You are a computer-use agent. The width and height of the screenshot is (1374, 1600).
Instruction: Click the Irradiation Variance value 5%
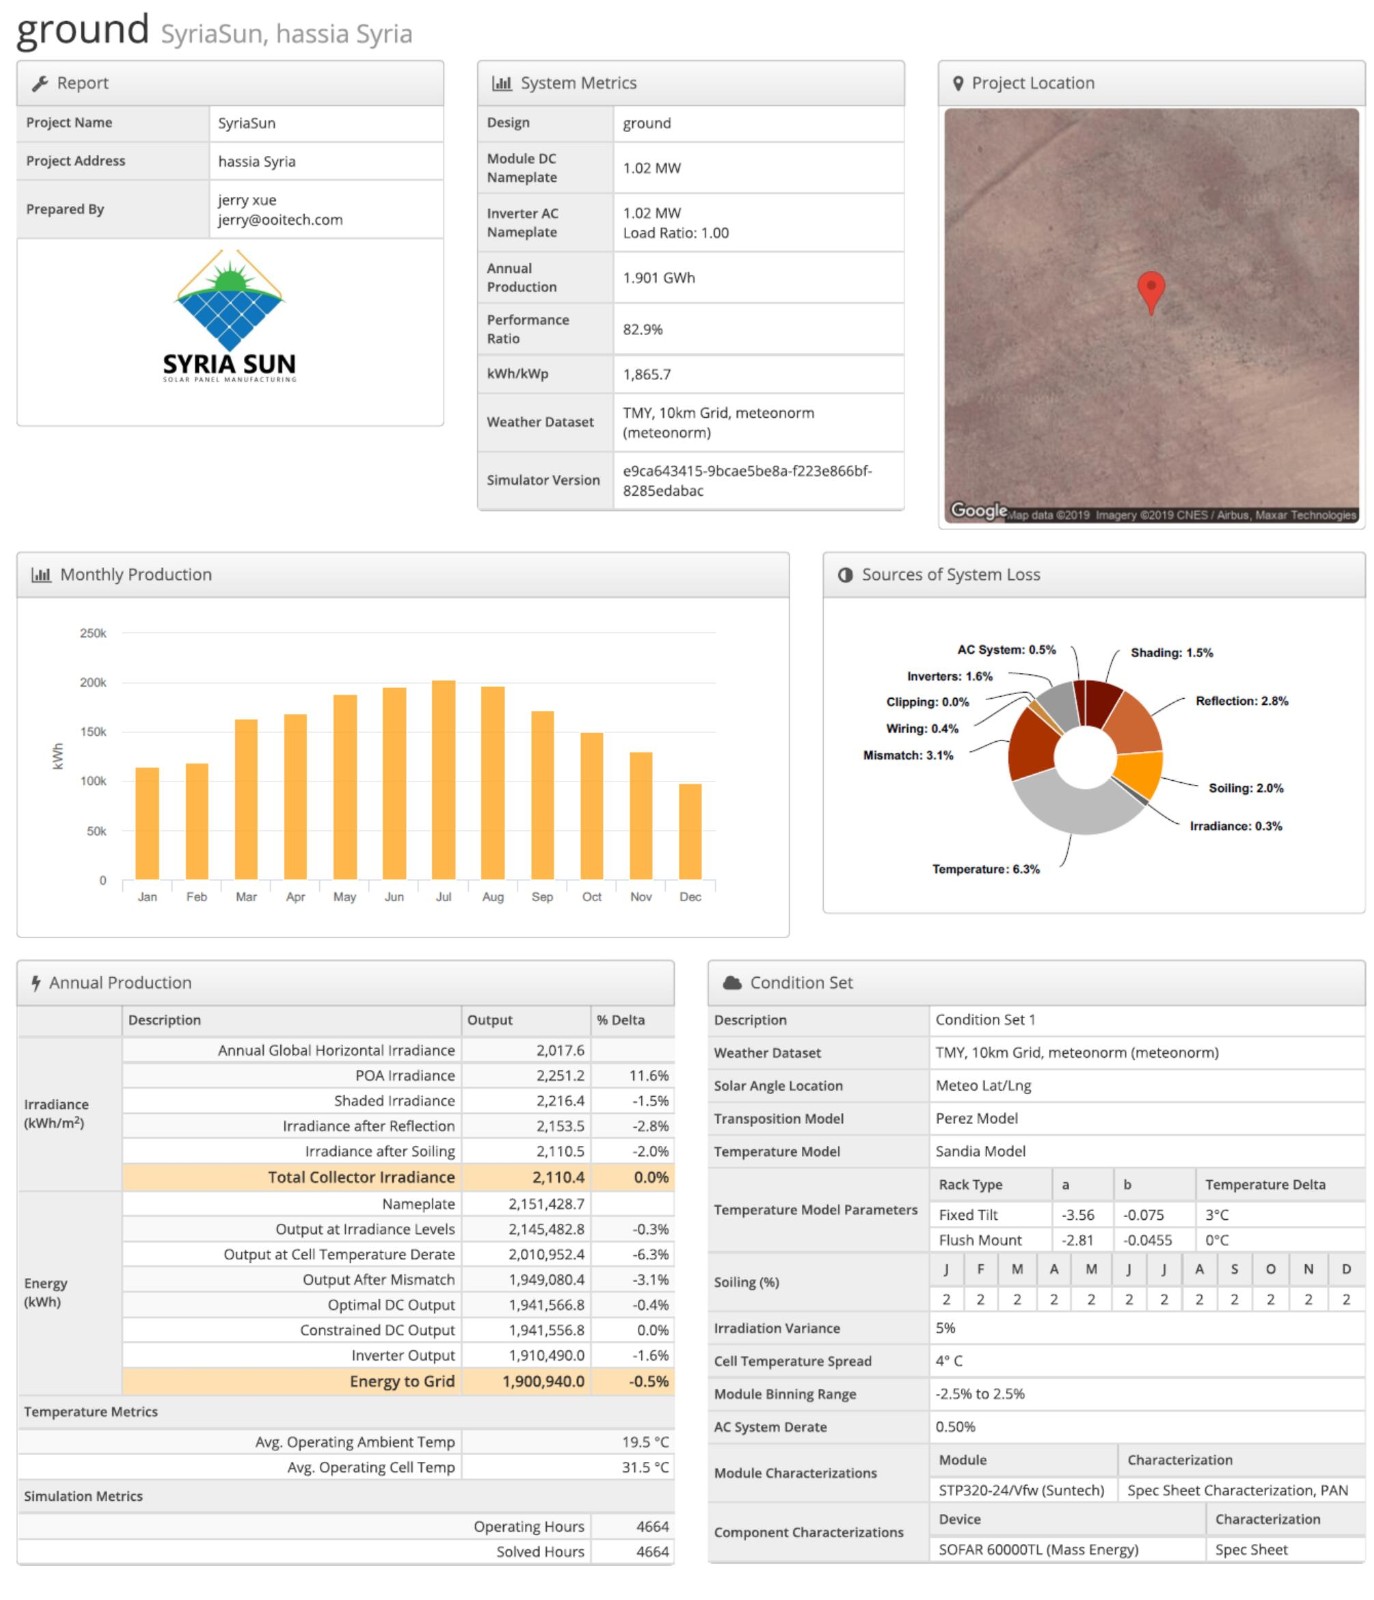tap(945, 1328)
